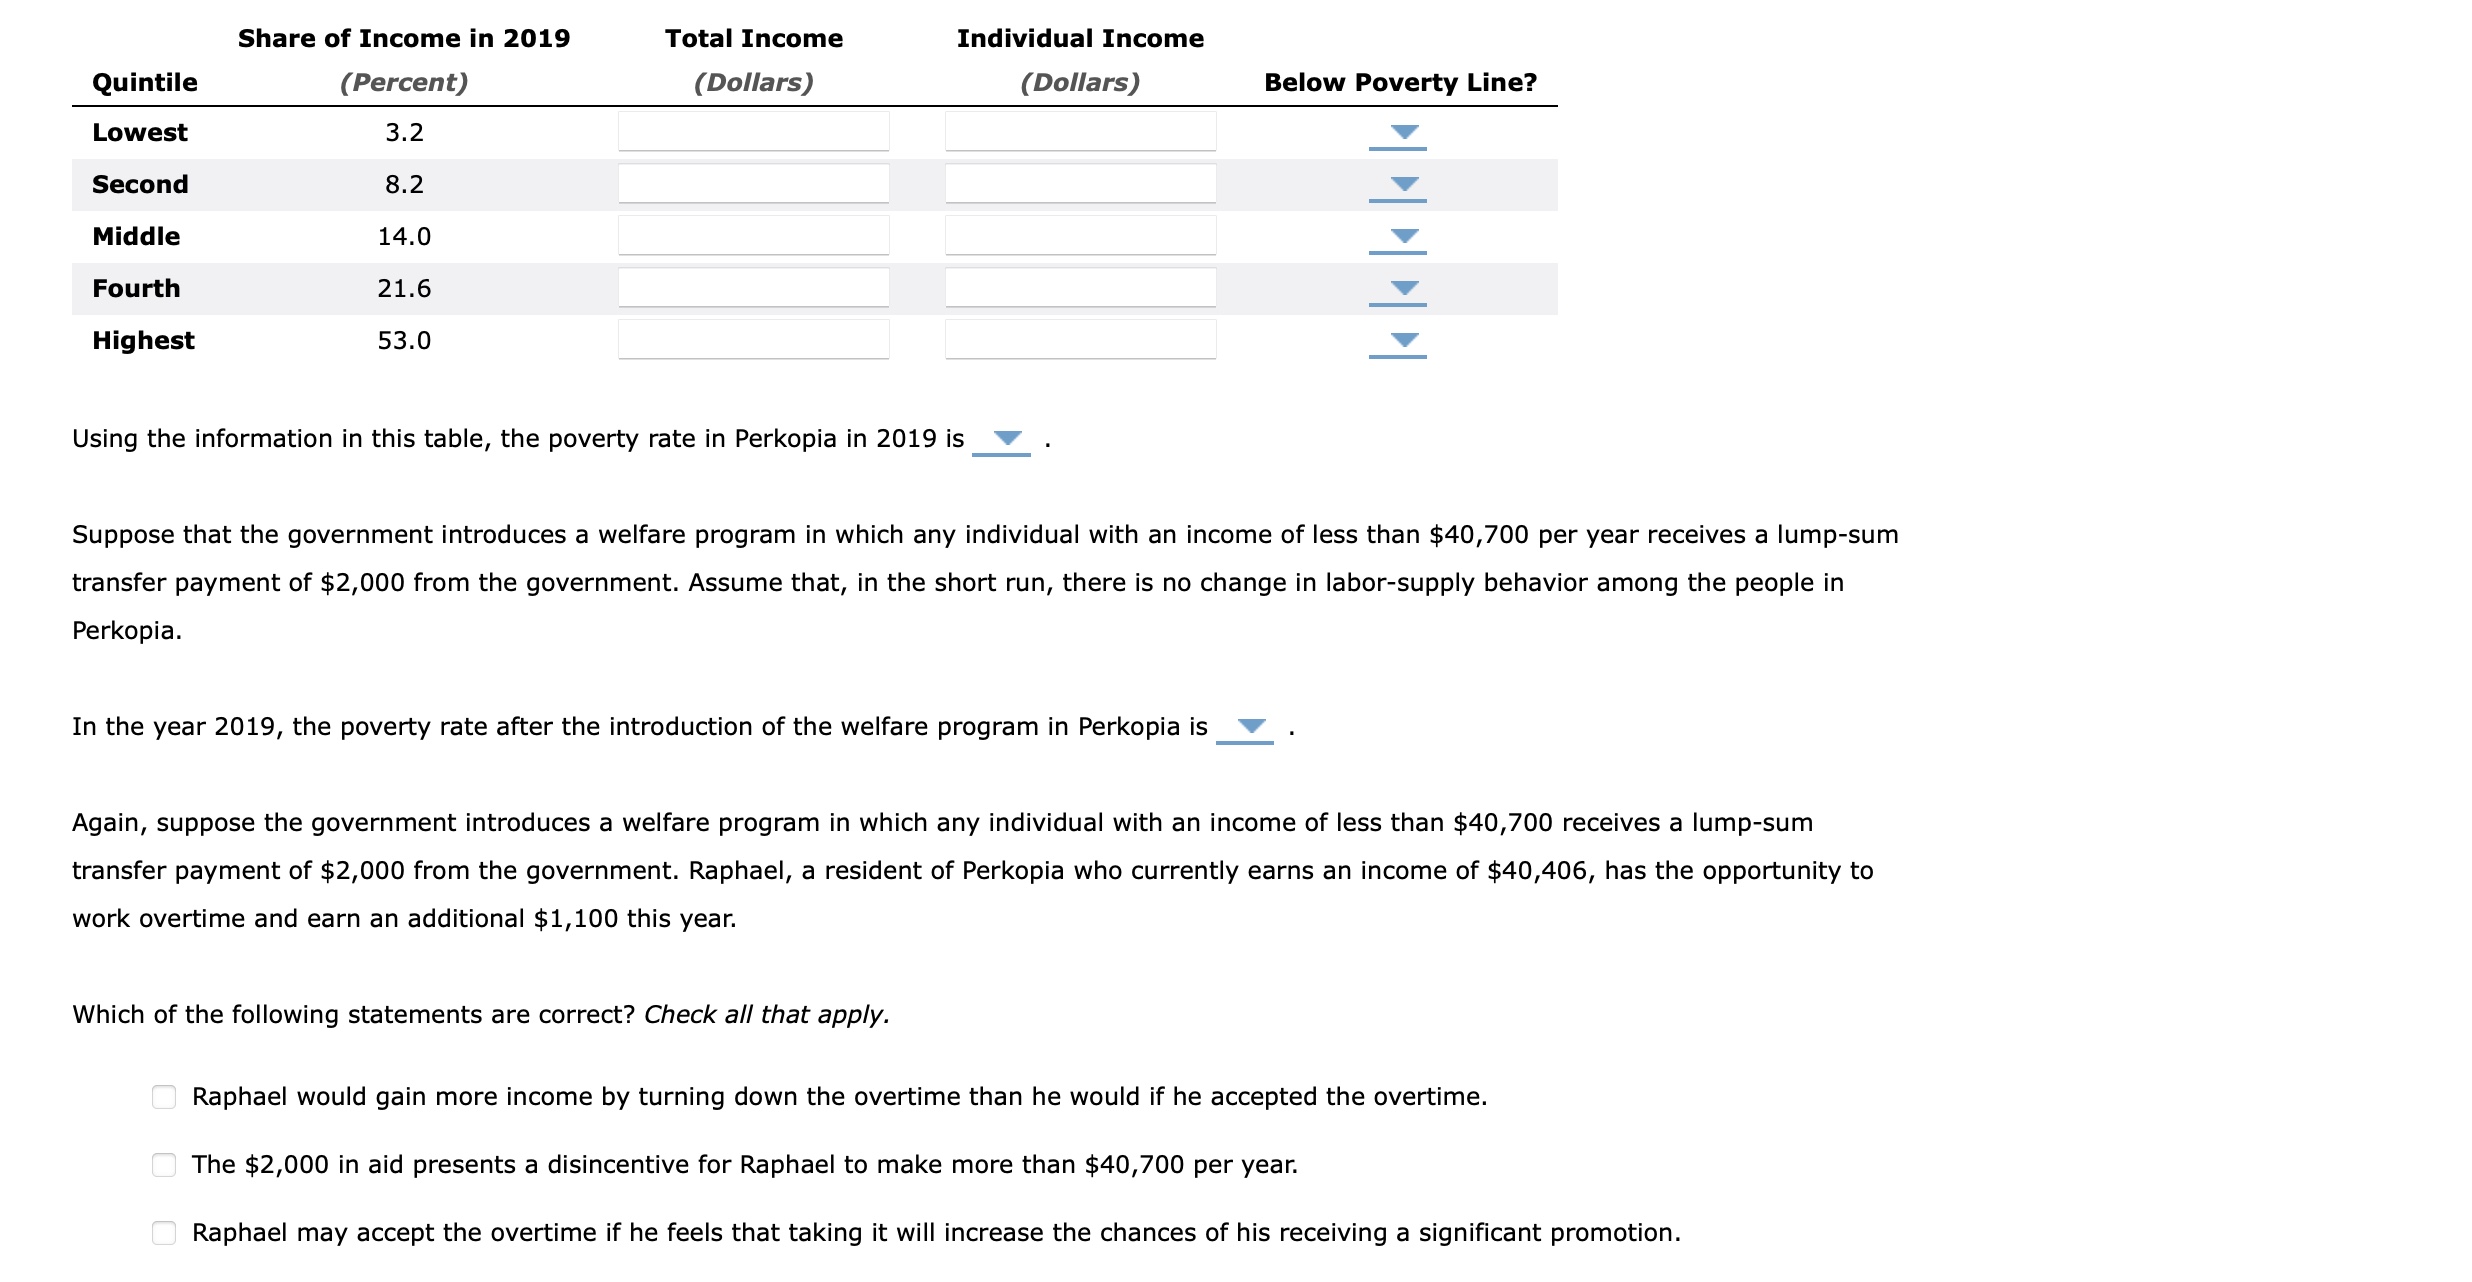Click Individual Income field for Lowest quintile
This screenshot has width=2472, height=1282.
click(1081, 131)
